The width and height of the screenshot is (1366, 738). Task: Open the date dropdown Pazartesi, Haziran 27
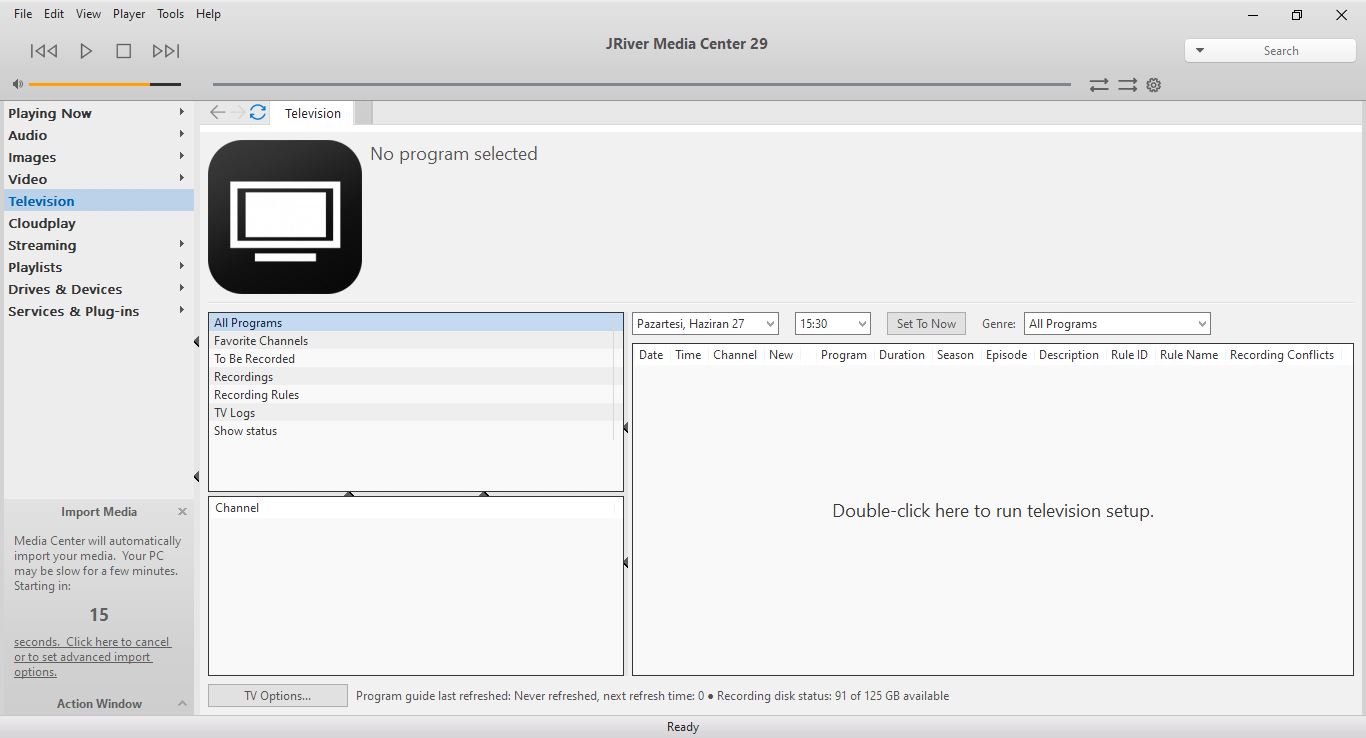point(705,324)
